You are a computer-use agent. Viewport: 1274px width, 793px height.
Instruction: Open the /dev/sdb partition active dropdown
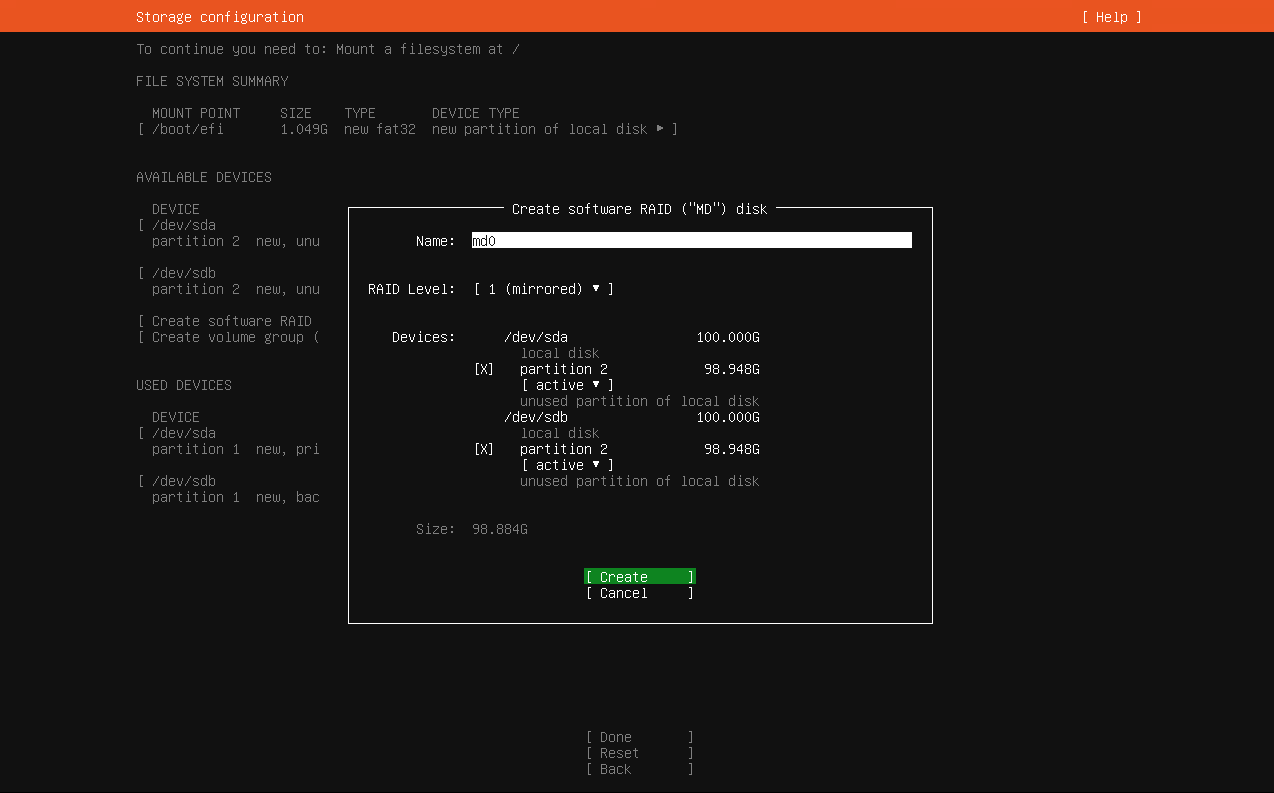click(x=568, y=465)
